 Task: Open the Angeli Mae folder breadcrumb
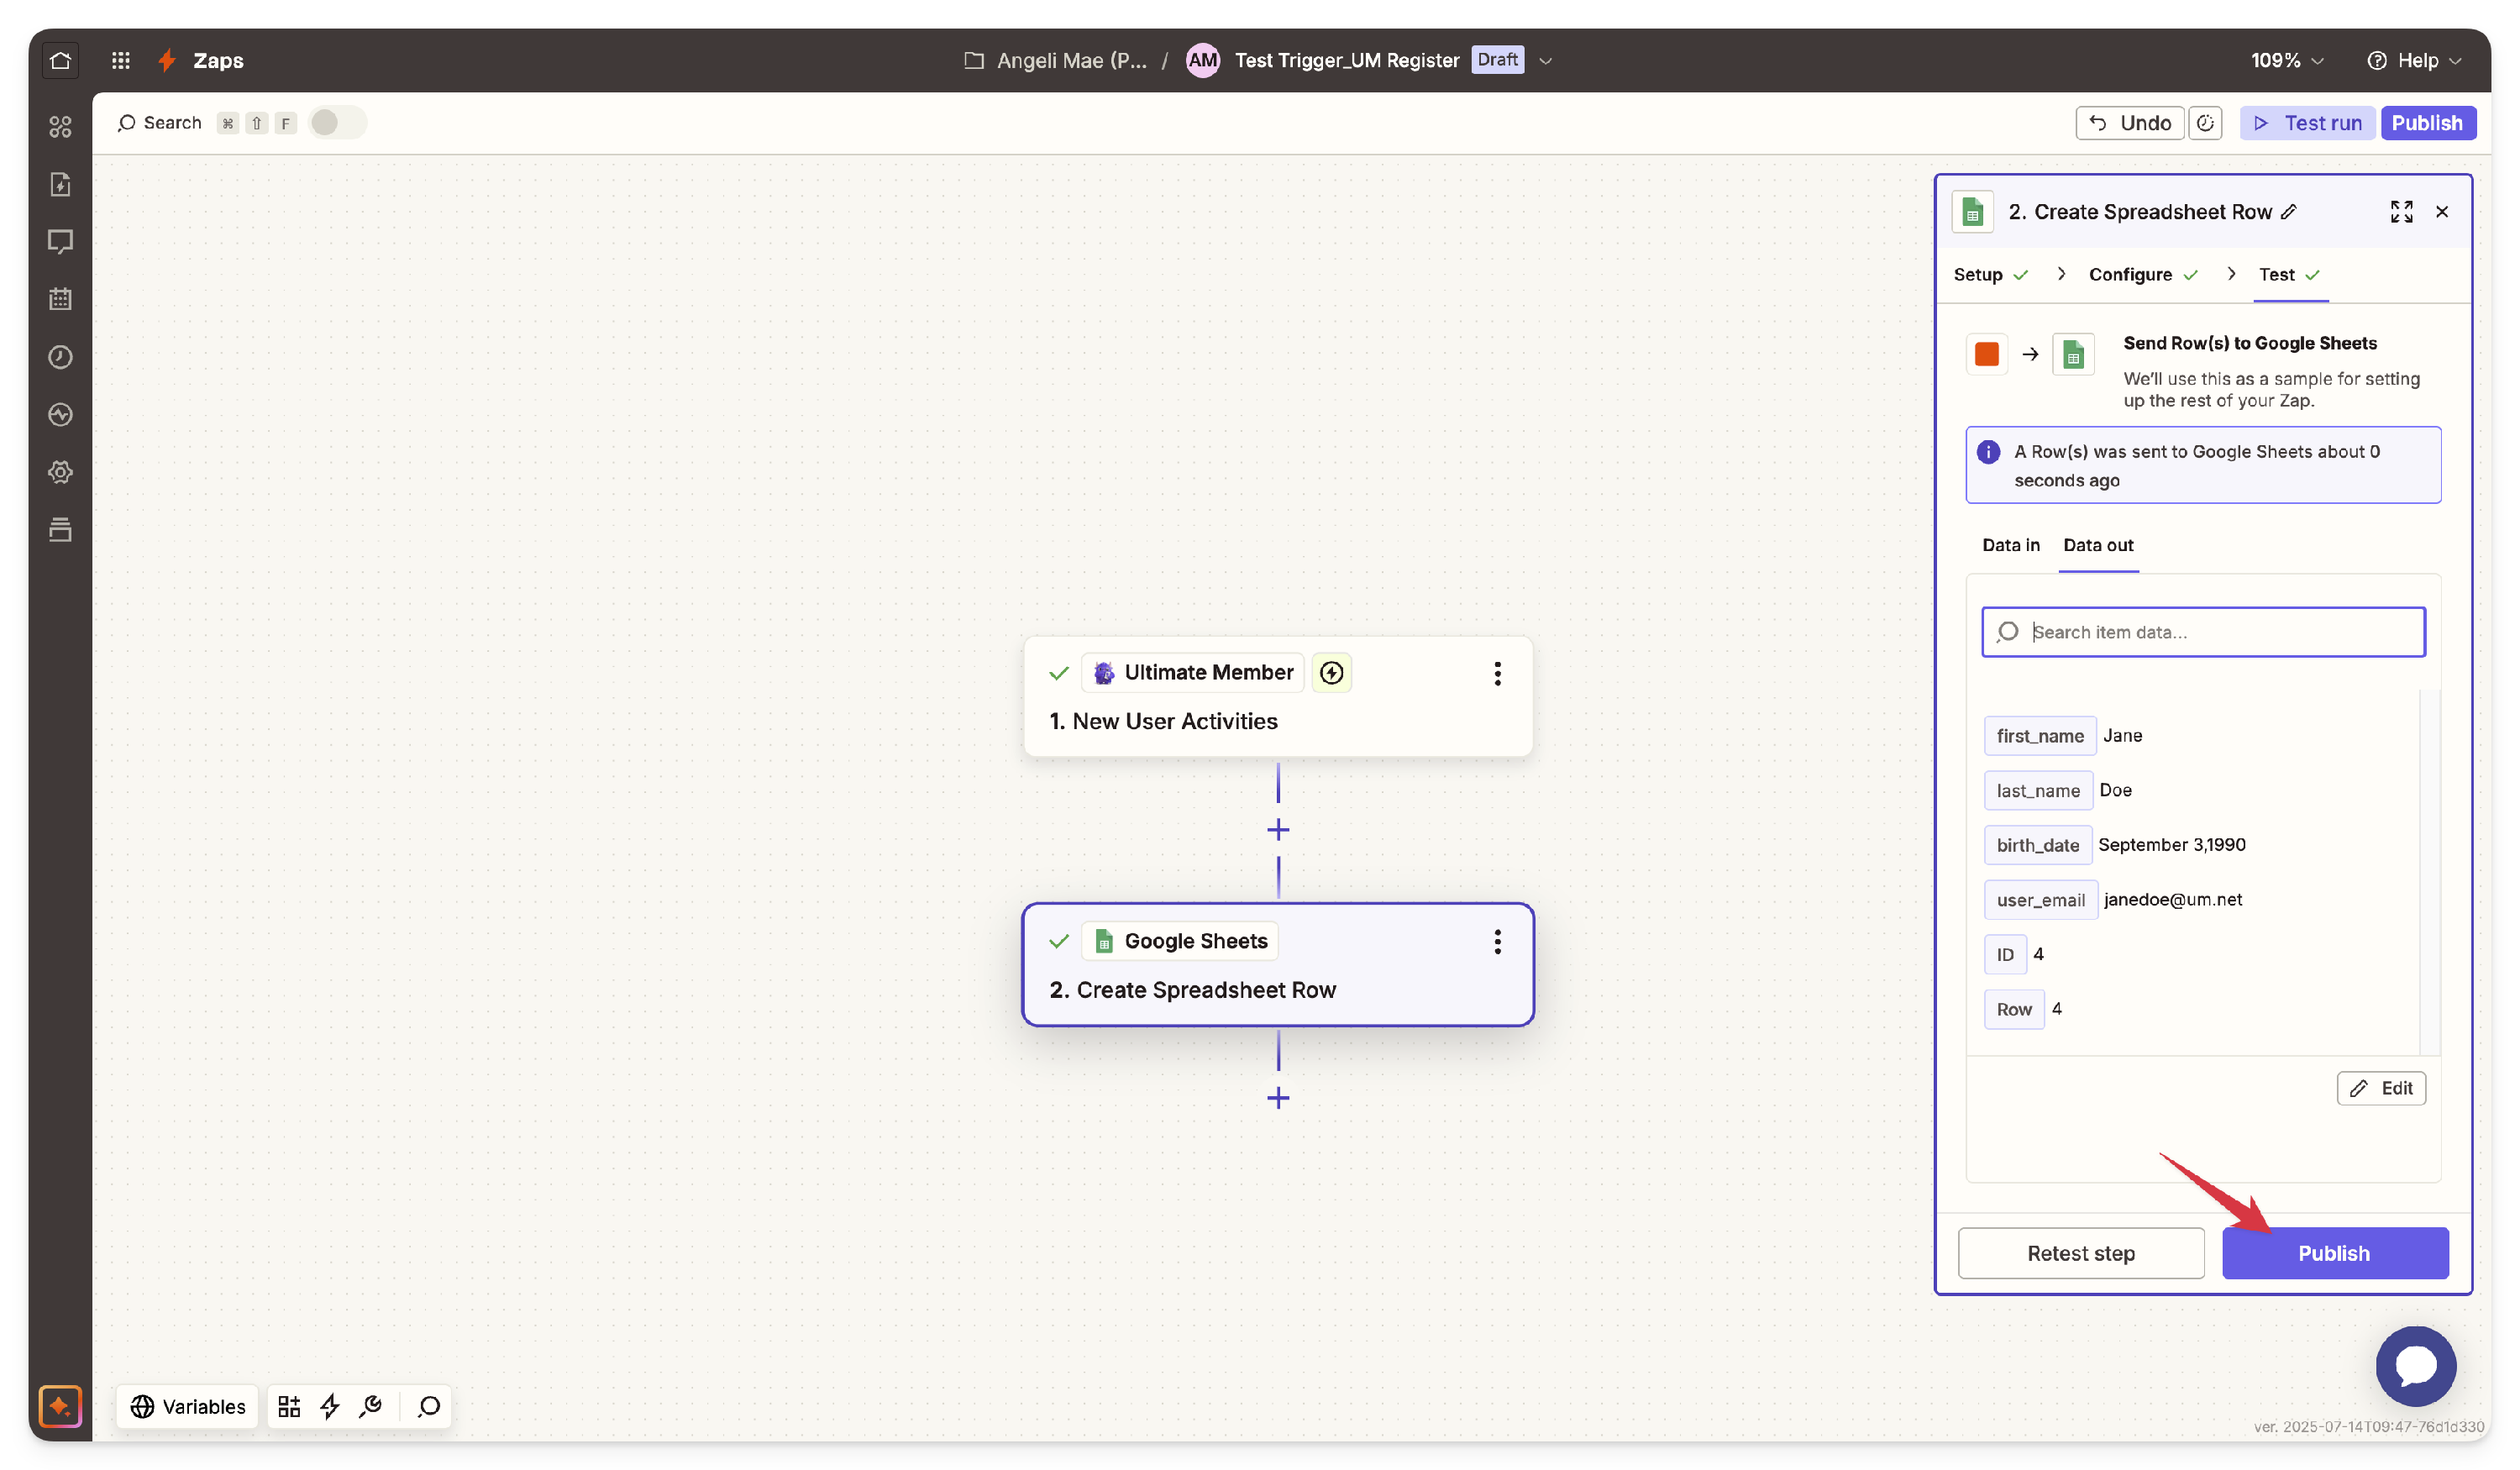coord(1054,61)
